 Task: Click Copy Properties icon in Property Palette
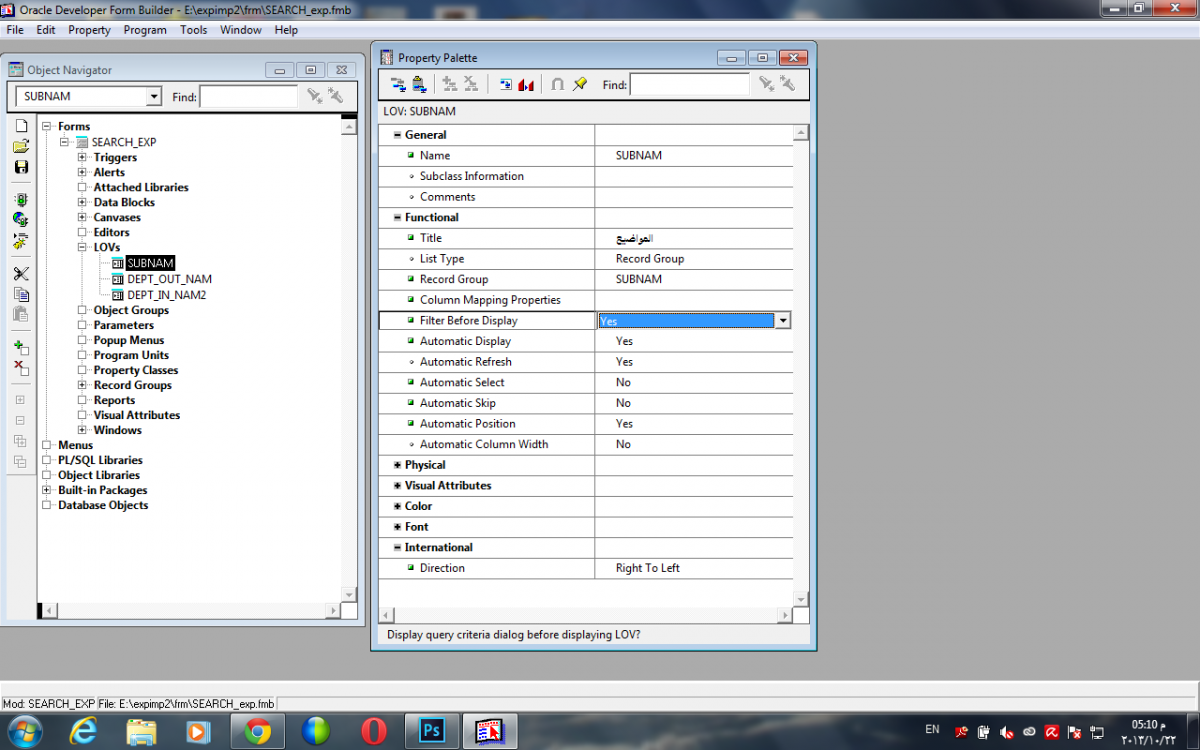tap(398, 85)
